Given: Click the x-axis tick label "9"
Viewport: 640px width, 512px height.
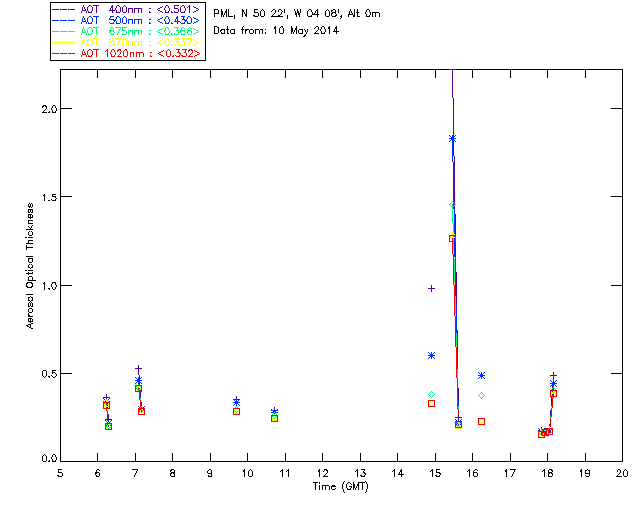Looking at the screenshot, I should tap(210, 473).
